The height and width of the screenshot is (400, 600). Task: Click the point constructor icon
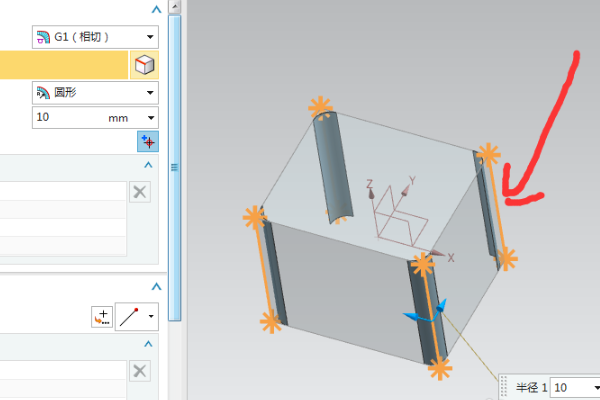(101, 317)
